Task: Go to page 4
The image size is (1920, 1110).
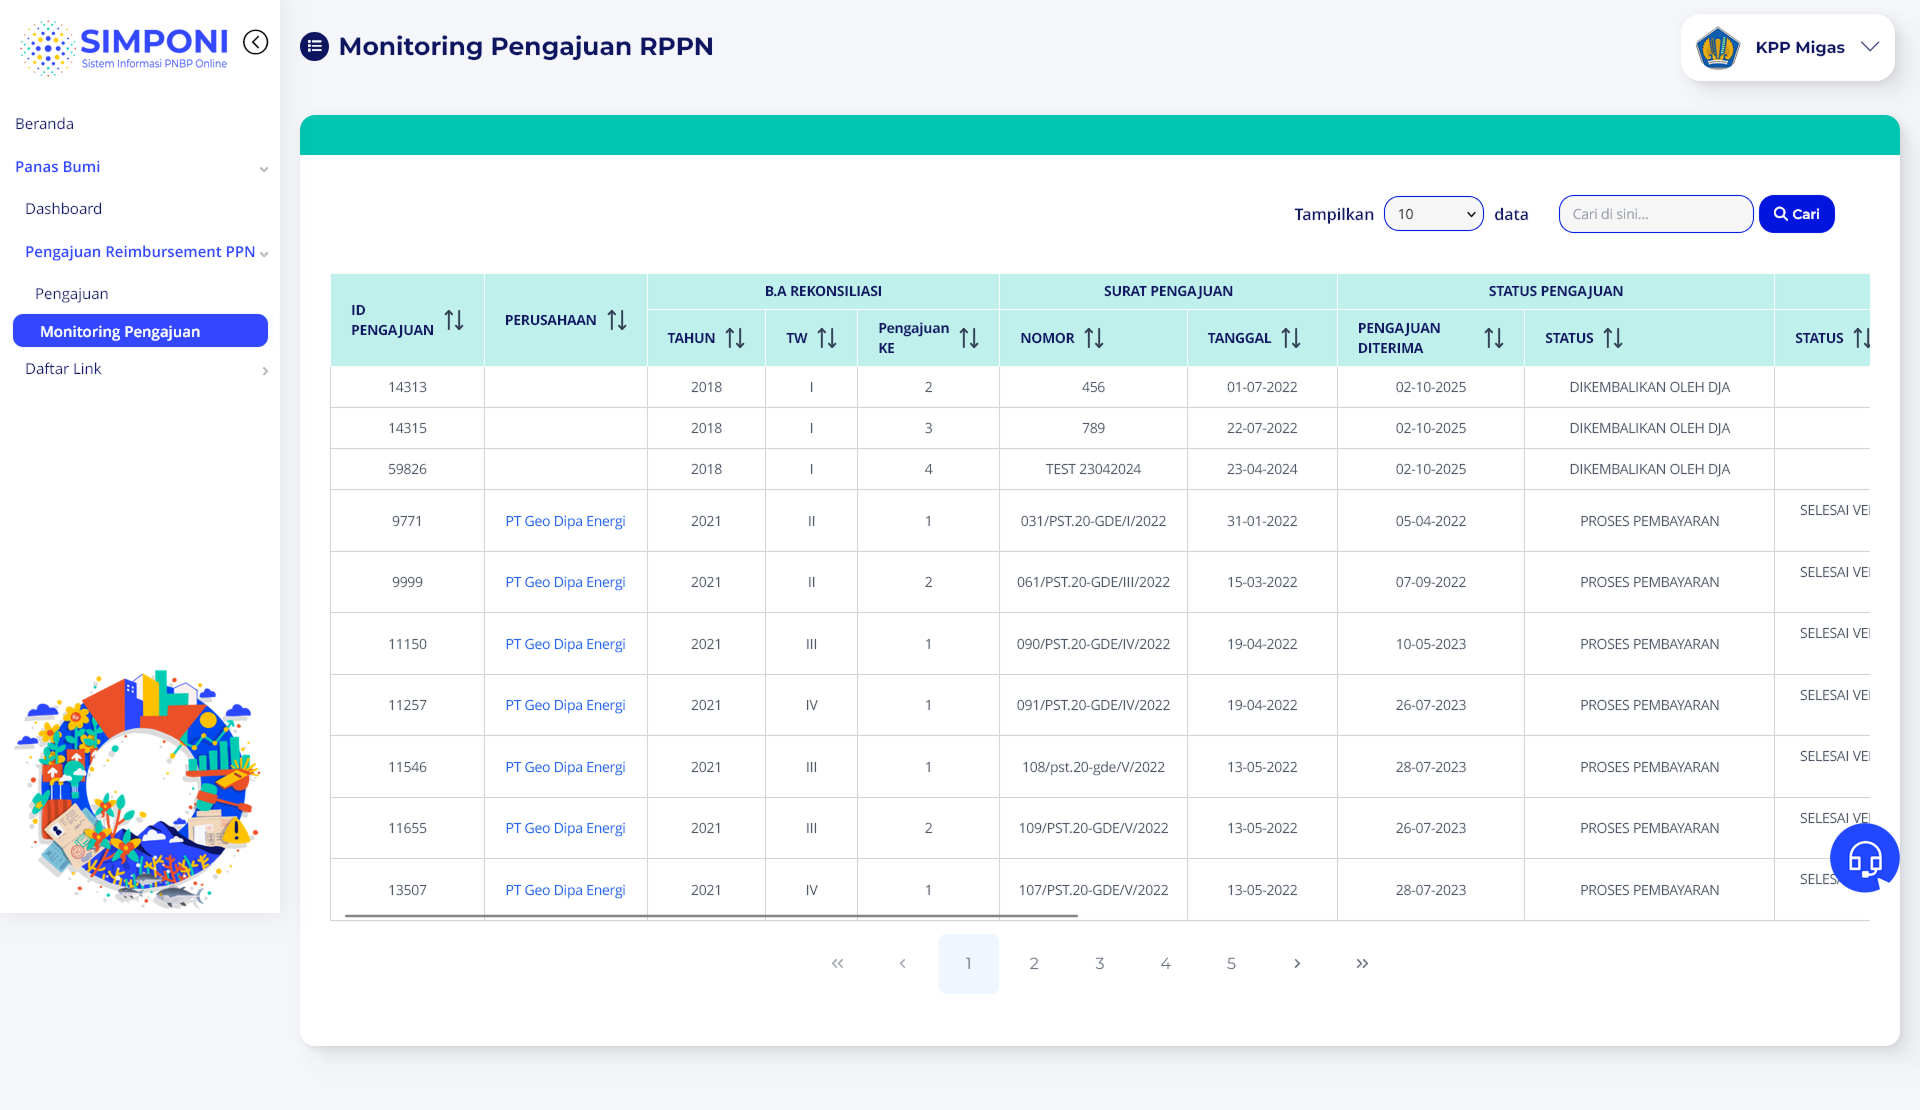Action: [1165, 963]
